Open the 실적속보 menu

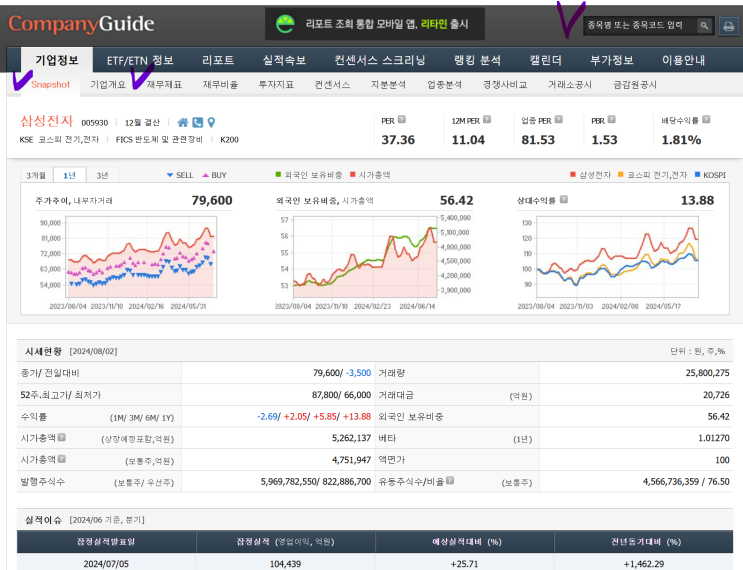point(284,61)
